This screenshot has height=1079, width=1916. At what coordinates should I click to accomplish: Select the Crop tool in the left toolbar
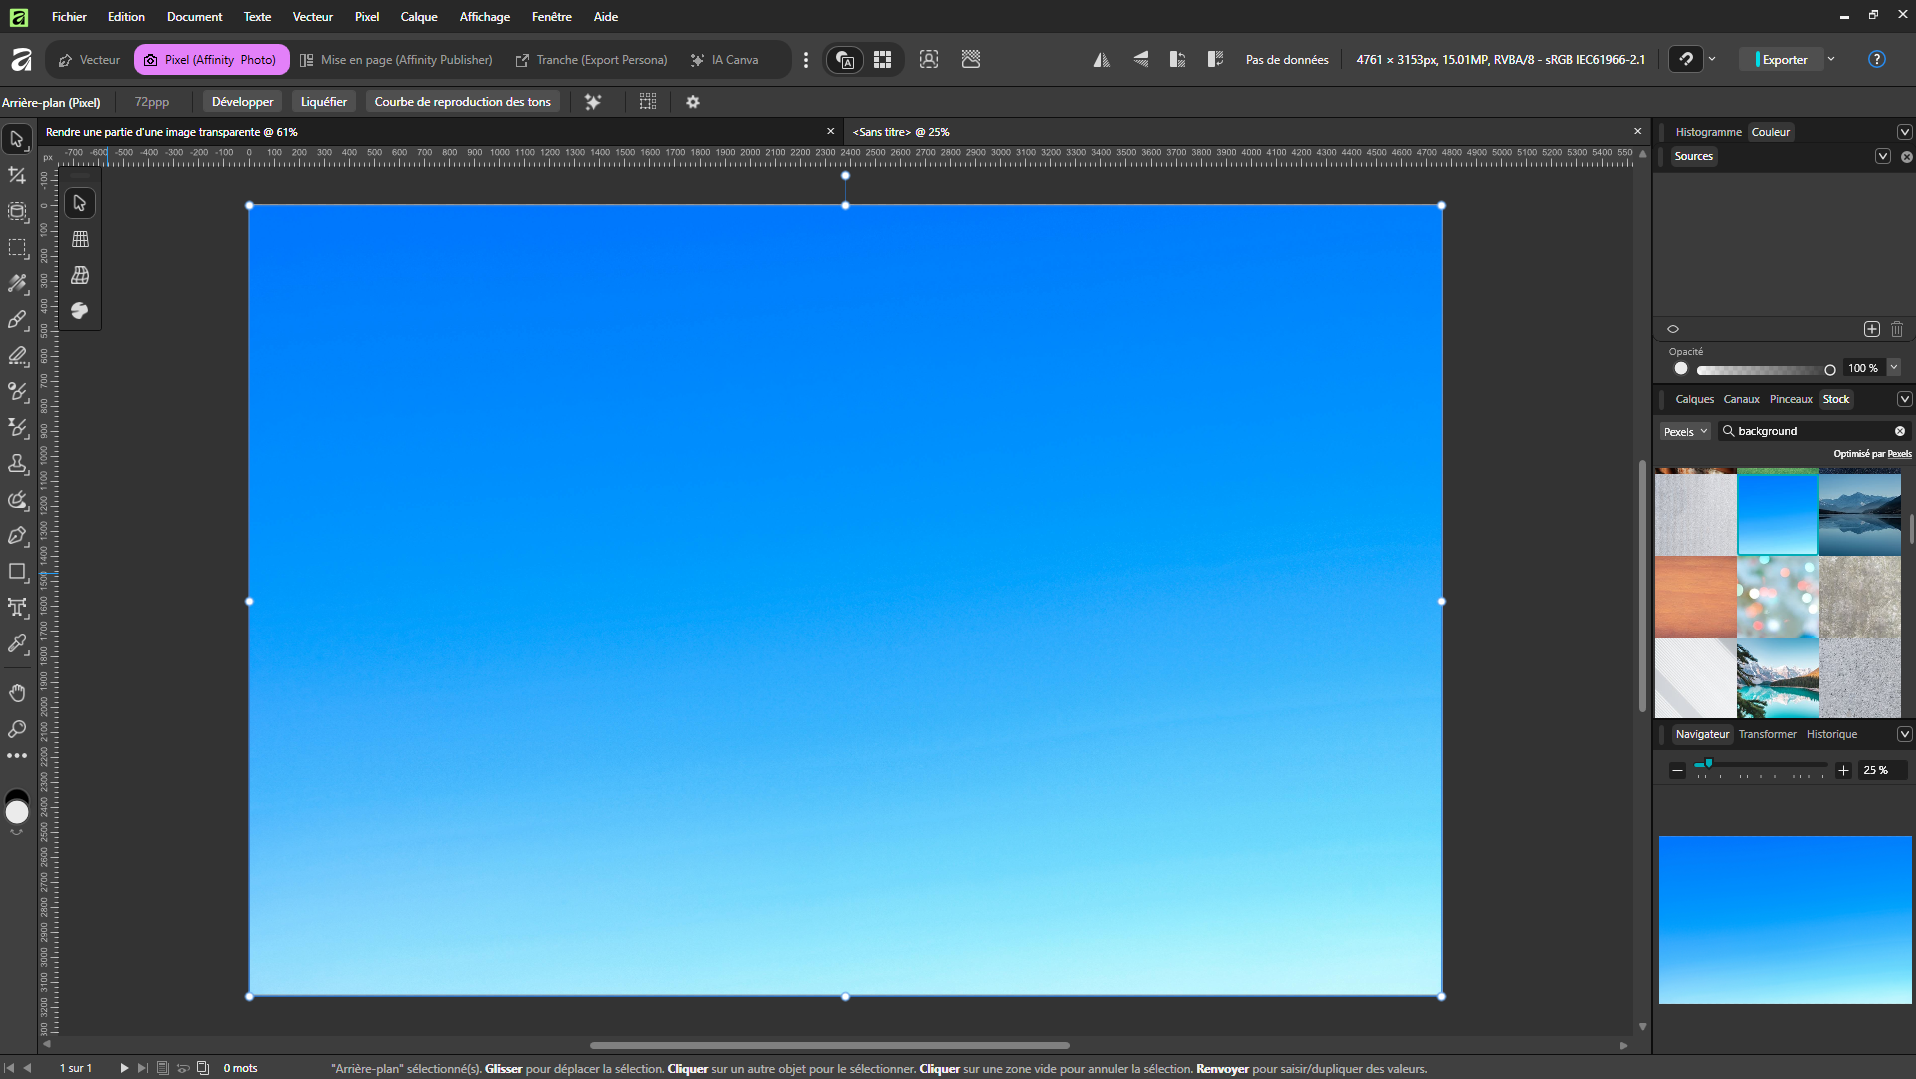coord(17,176)
